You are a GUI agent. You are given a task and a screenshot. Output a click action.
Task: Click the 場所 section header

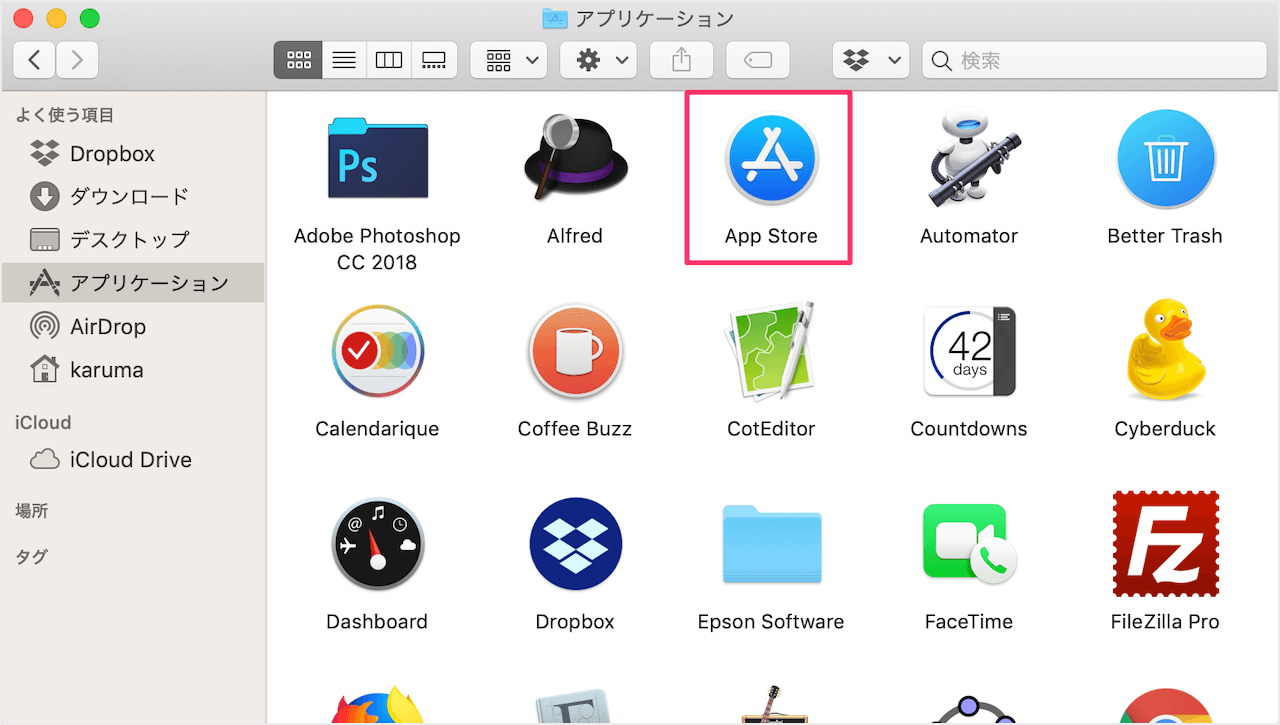tap(32, 510)
